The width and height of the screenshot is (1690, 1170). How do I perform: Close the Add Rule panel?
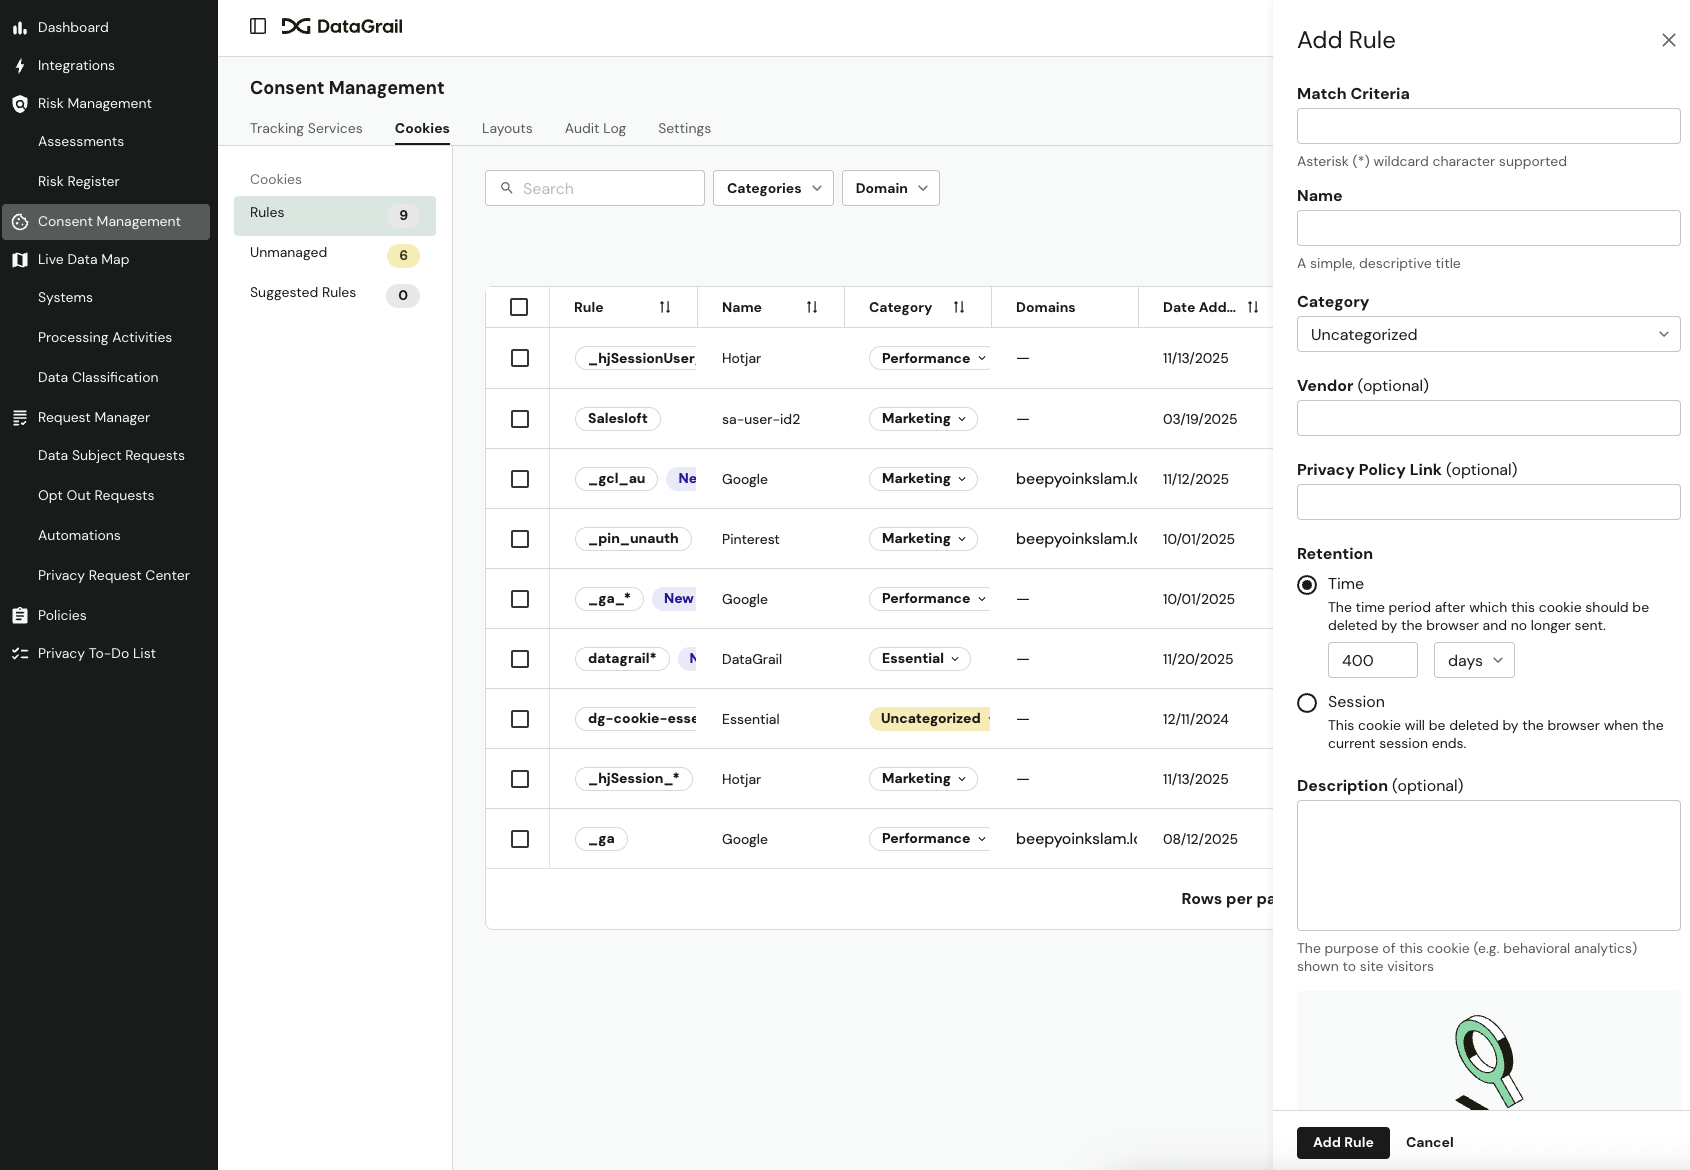1668,41
